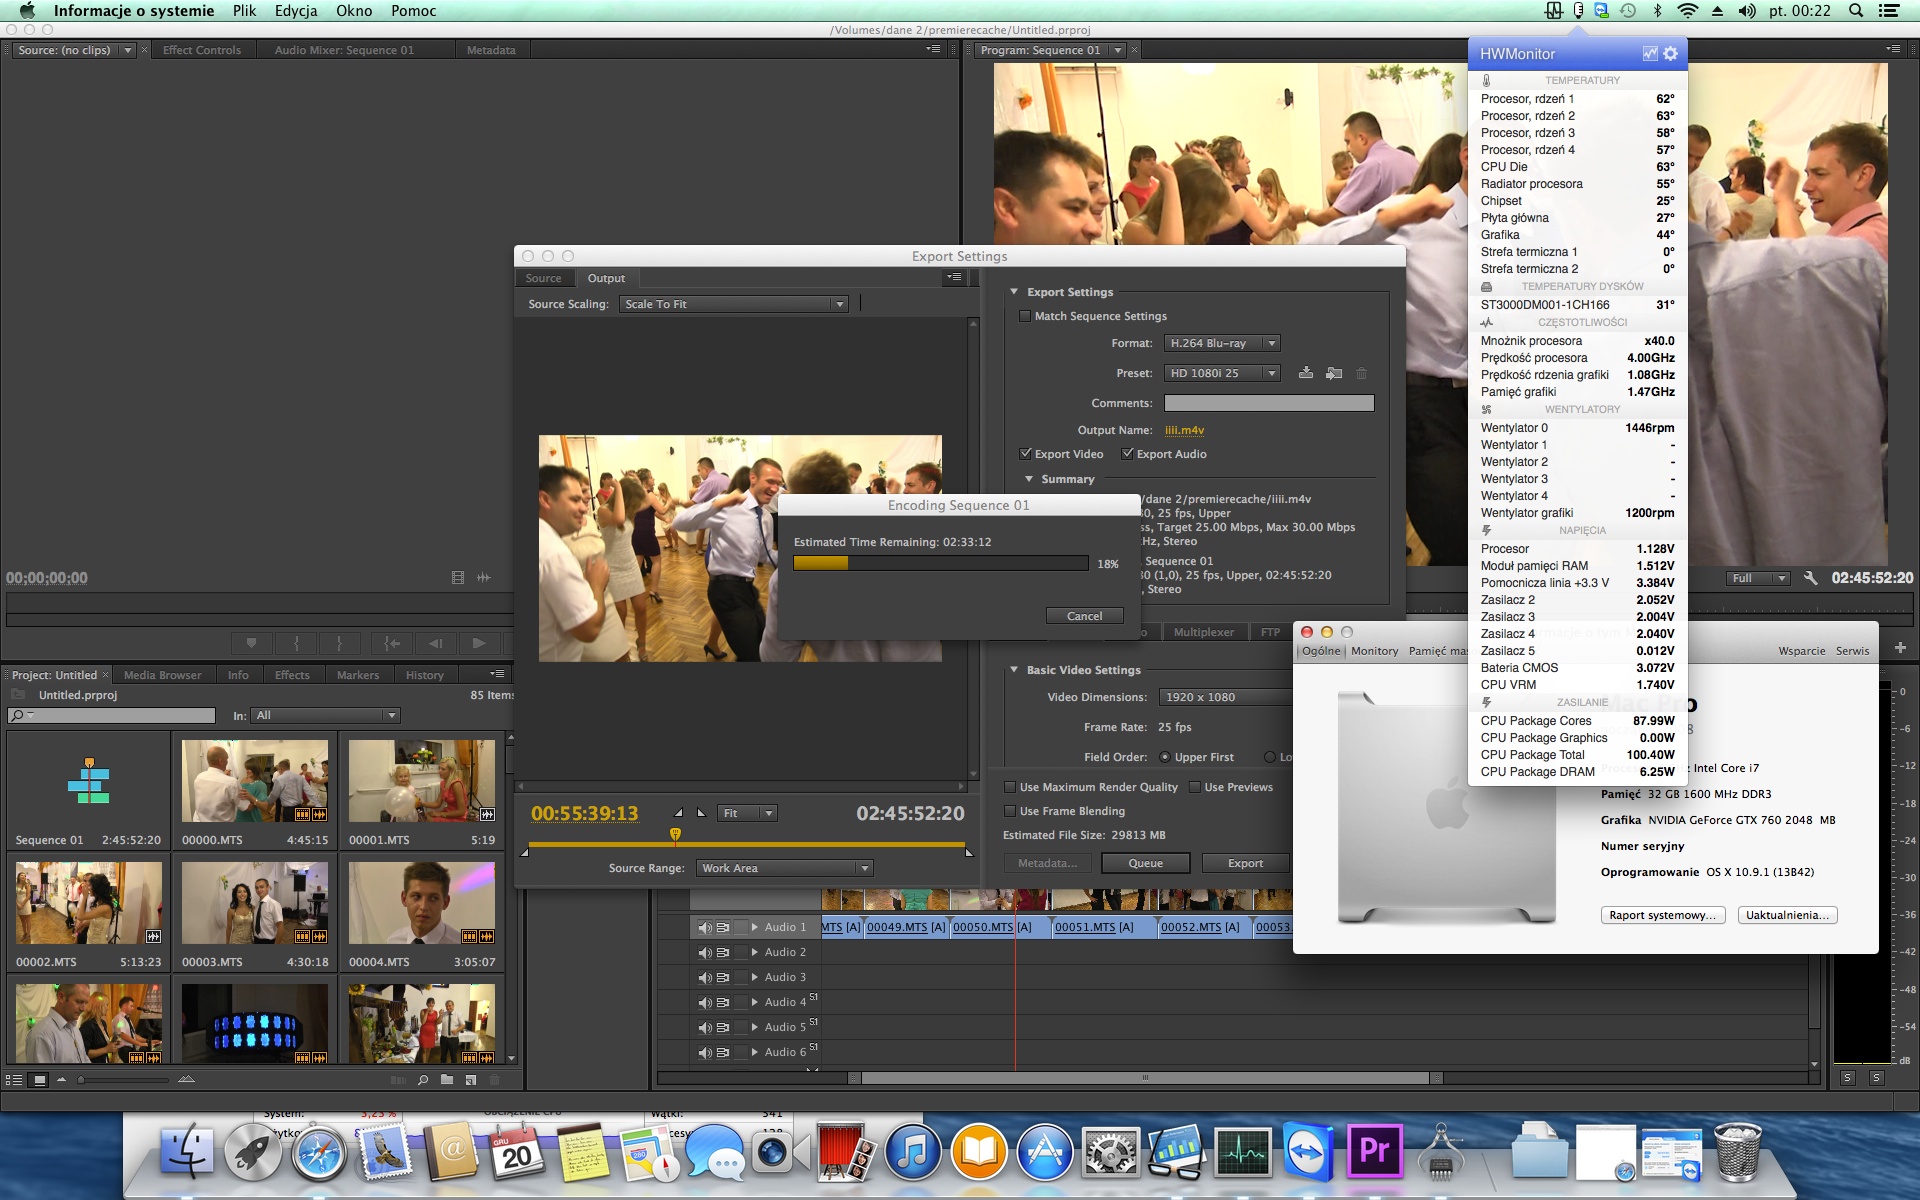Enable Use Previews checkbox
The width and height of the screenshot is (1920, 1200).
(x=1195, y=787)
